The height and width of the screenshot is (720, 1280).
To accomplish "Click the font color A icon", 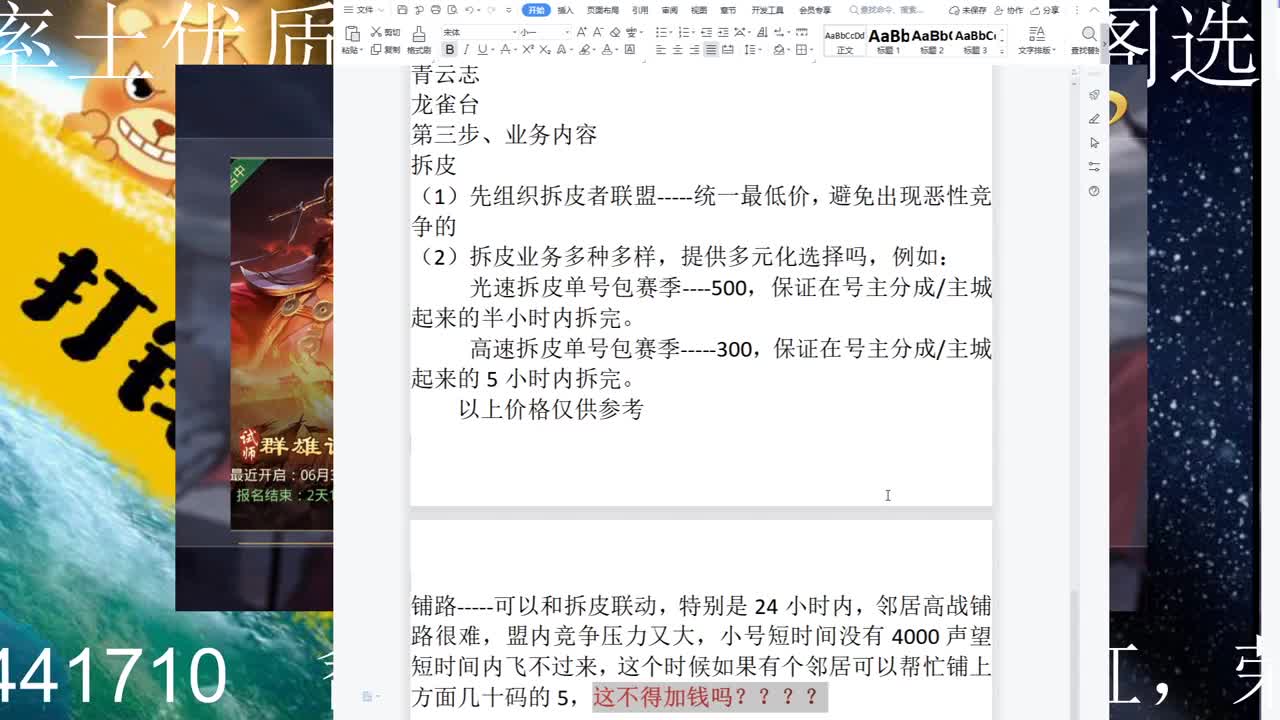I will coord(607,49).
